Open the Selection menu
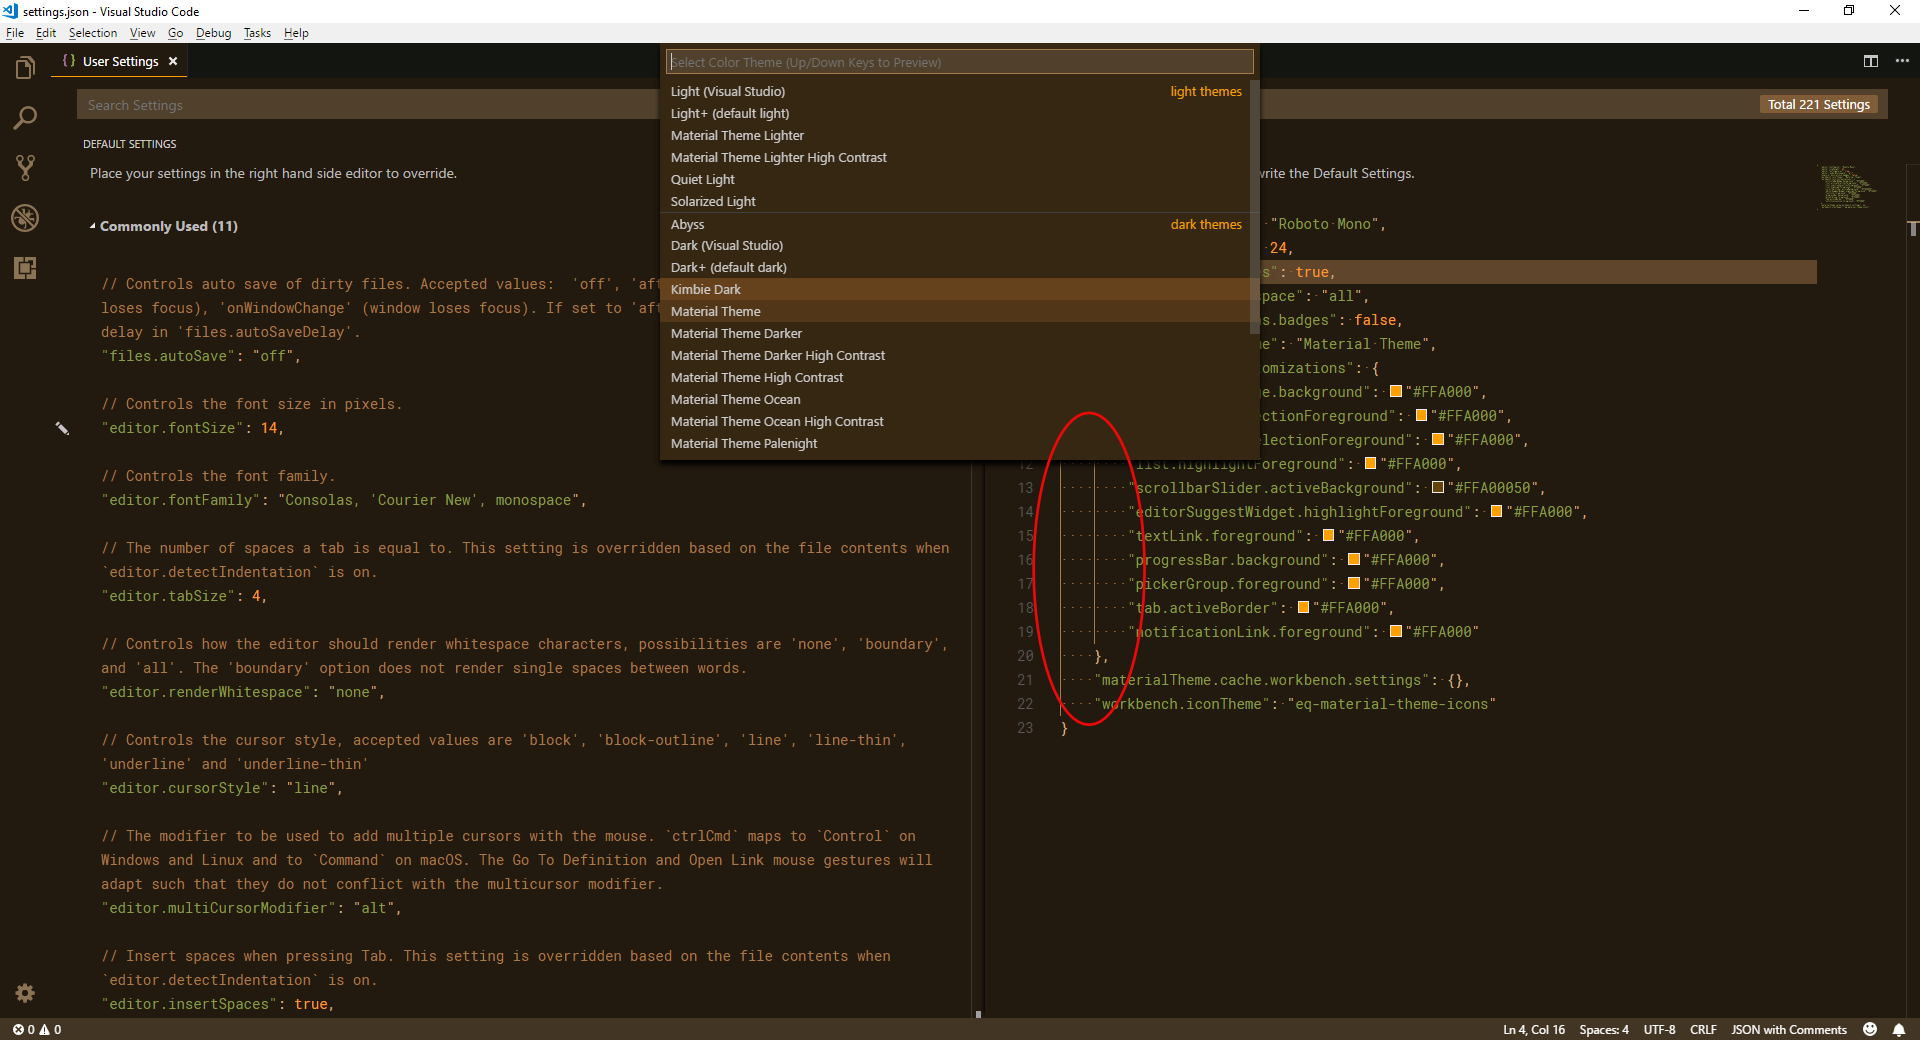Image resolution: width=1920 pixels, height=1040 pixels. tap(93, 33)
